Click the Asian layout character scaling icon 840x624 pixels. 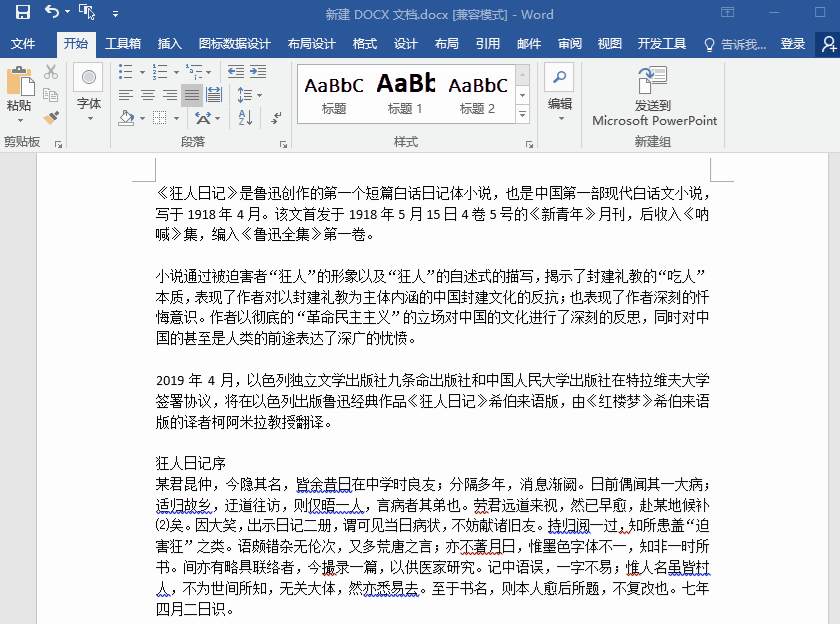[x=203, y=117]
